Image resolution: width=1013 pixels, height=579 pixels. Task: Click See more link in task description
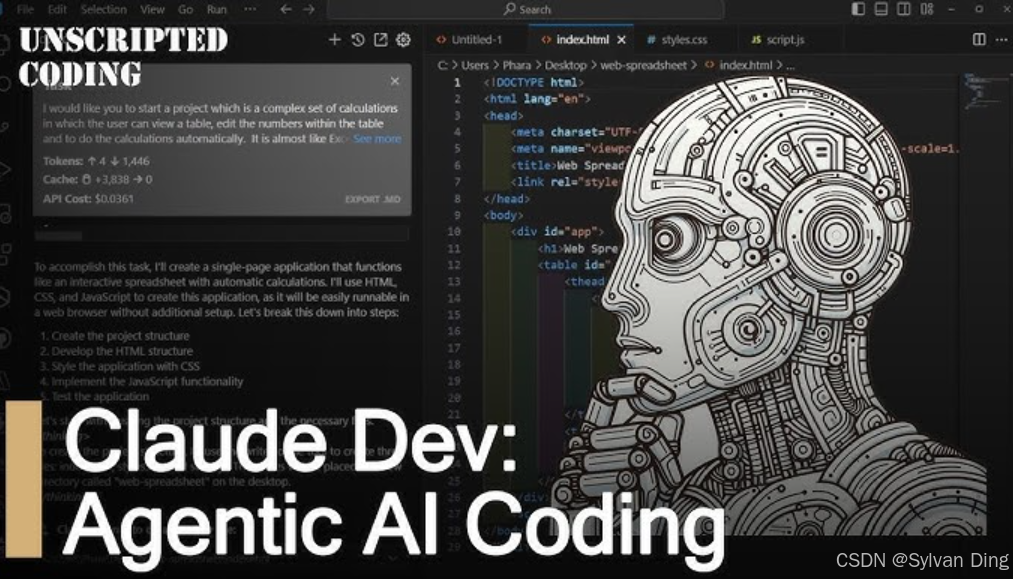pos(377,138)
